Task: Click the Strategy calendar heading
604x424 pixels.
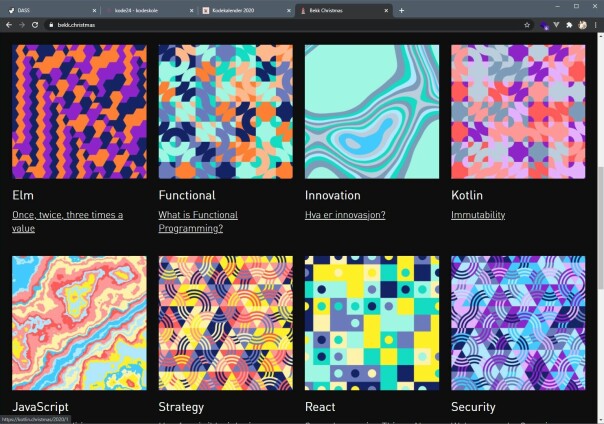Action: (181, 407)
